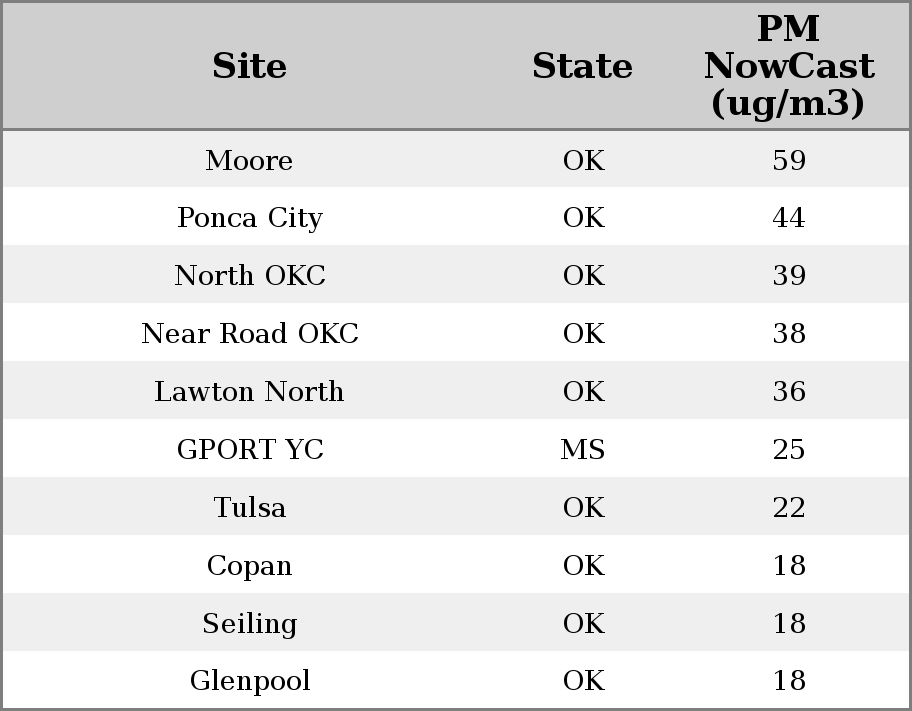Image resolution: width=912 pixels, height=711 pixels.
Task: Click the Glenpool site name
Action: click(249, 681)
